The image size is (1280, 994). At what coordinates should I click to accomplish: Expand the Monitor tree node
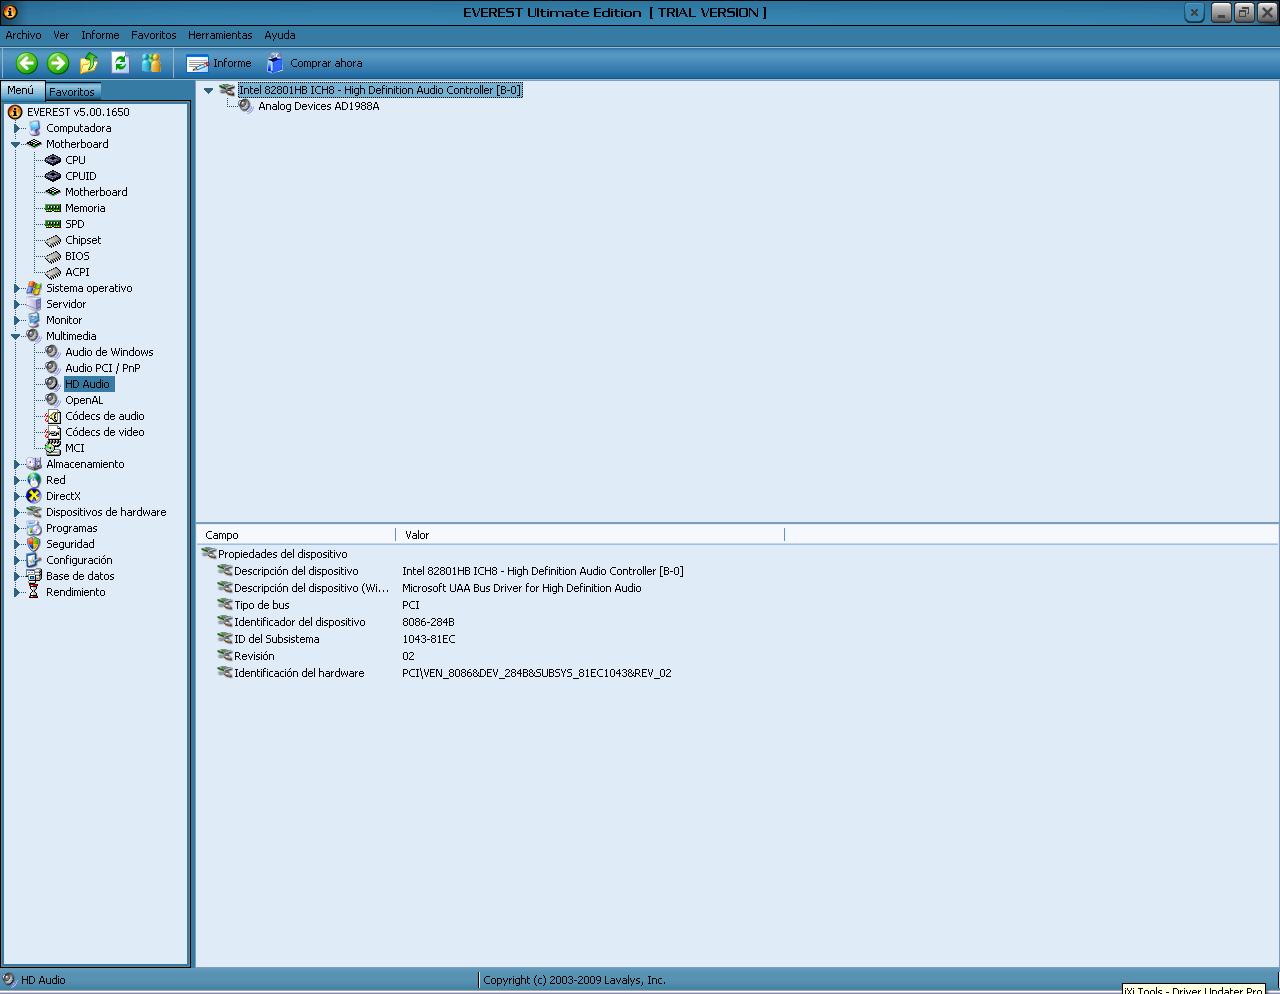(16, 320)
